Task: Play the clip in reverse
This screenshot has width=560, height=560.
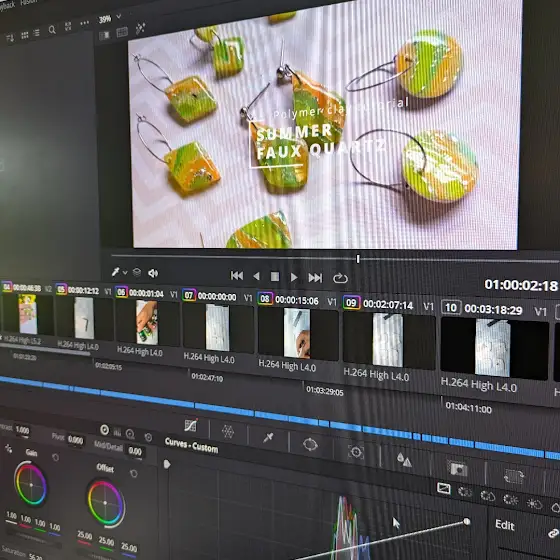Action: tap(256, 276)
